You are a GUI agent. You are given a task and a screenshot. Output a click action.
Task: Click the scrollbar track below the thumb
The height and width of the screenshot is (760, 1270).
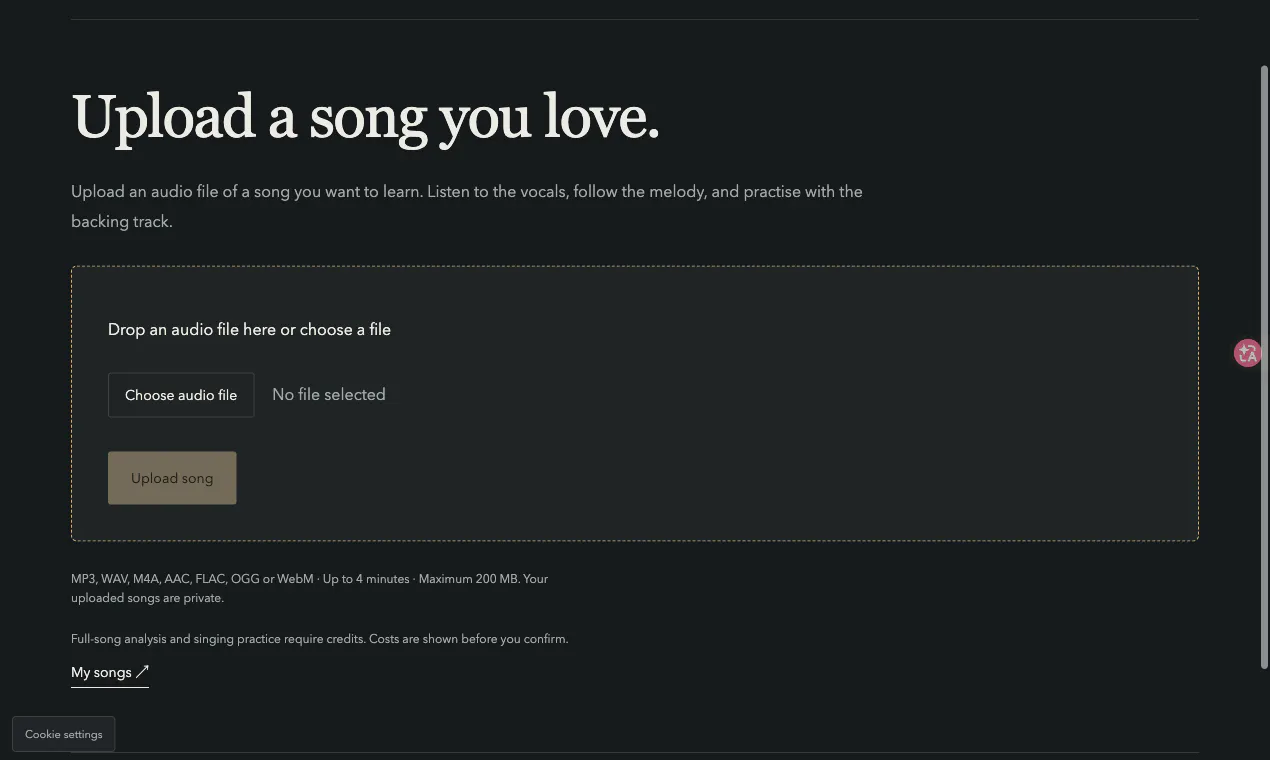point(1264,714)
